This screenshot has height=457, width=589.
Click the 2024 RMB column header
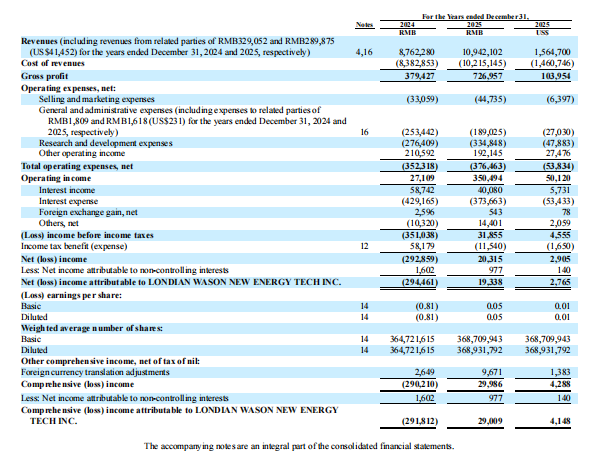[407, 29]
